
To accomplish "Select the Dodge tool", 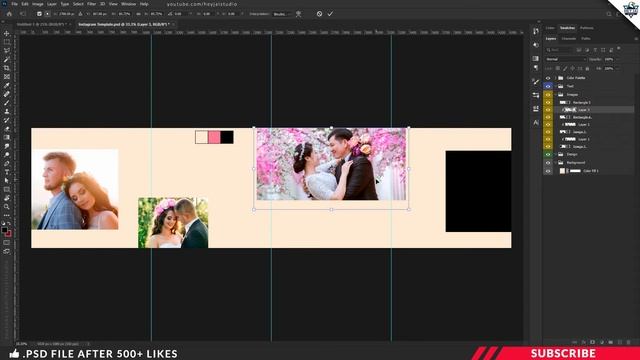I will (x=7, y=155).
